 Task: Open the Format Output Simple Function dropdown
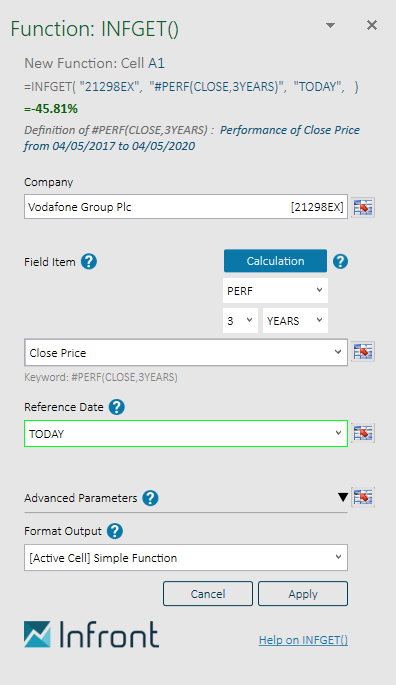click(x=186, y=557)
